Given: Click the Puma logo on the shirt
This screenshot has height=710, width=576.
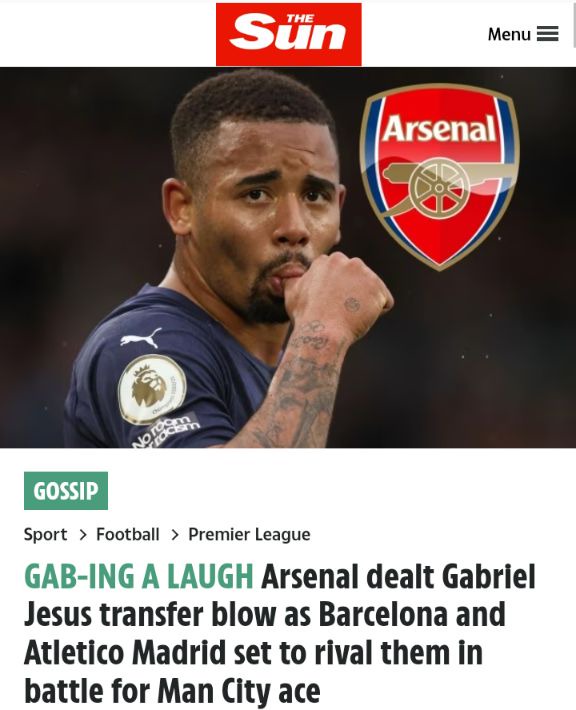Looking at the screenshot, I should coord(141,338).
